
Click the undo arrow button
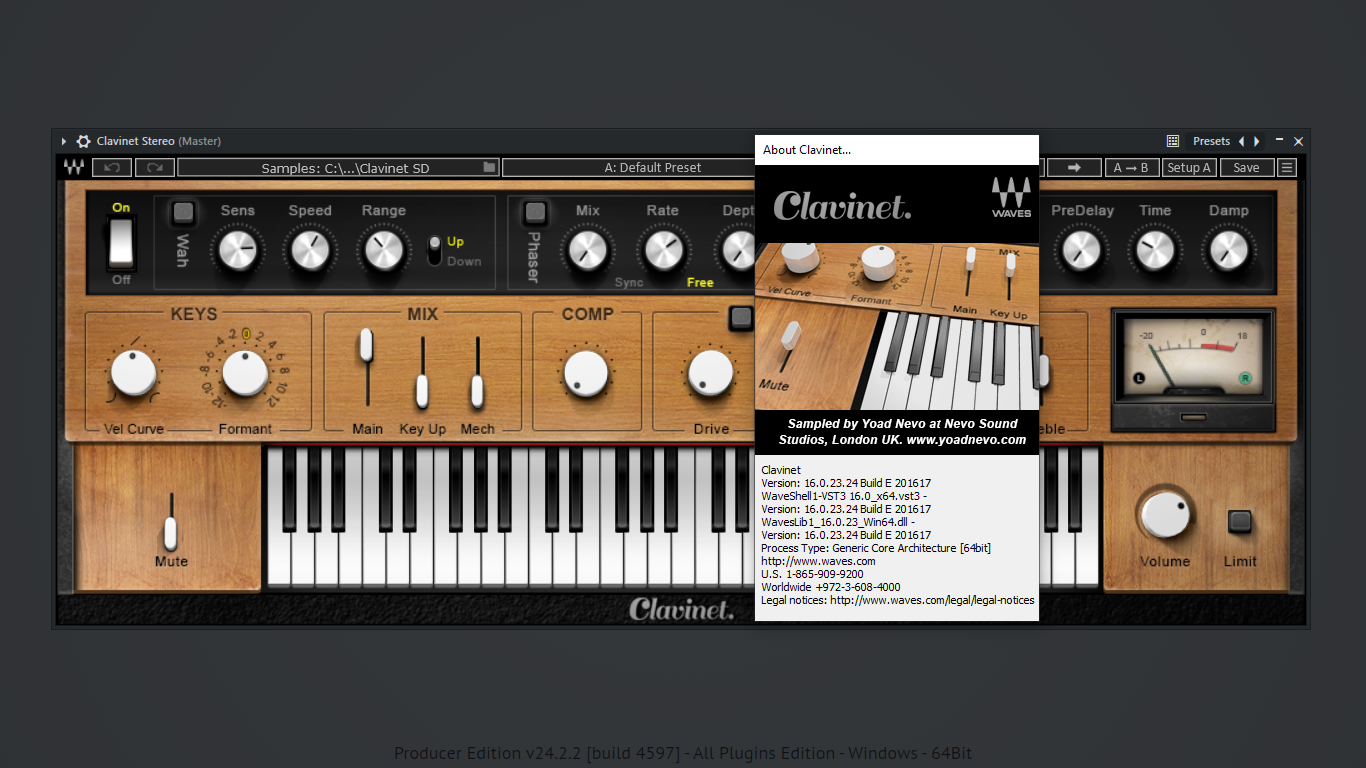click(112, 168)
